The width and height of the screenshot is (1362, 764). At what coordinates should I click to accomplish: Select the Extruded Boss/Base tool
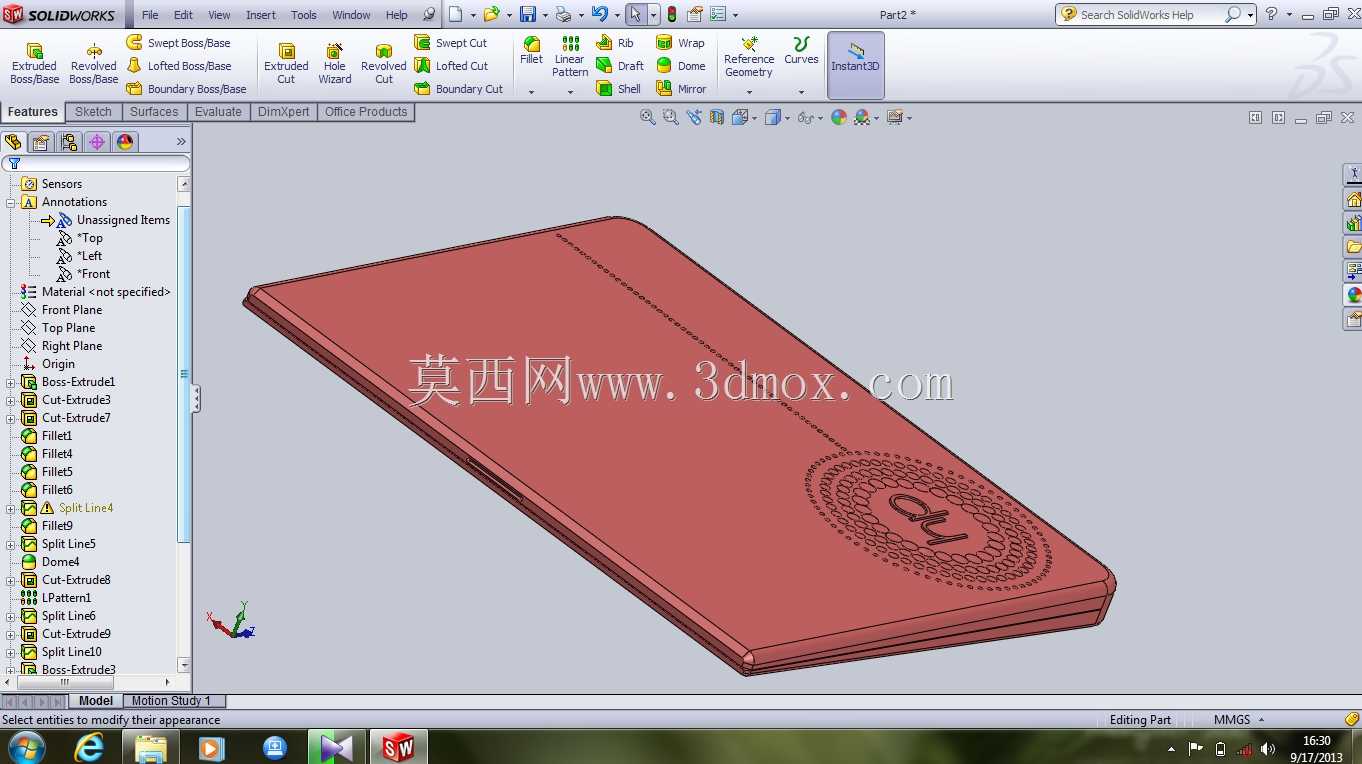34,64
